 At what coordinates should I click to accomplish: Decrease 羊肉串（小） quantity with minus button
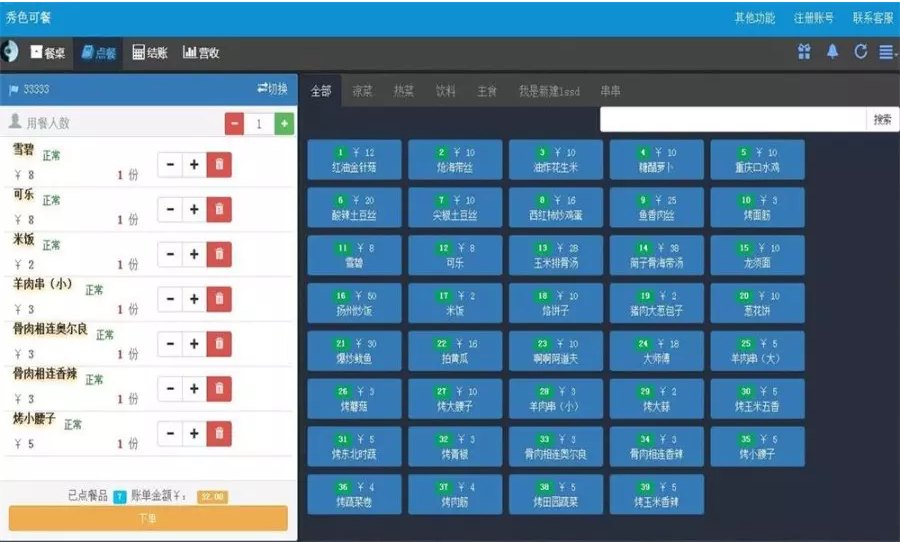(170, 299)
